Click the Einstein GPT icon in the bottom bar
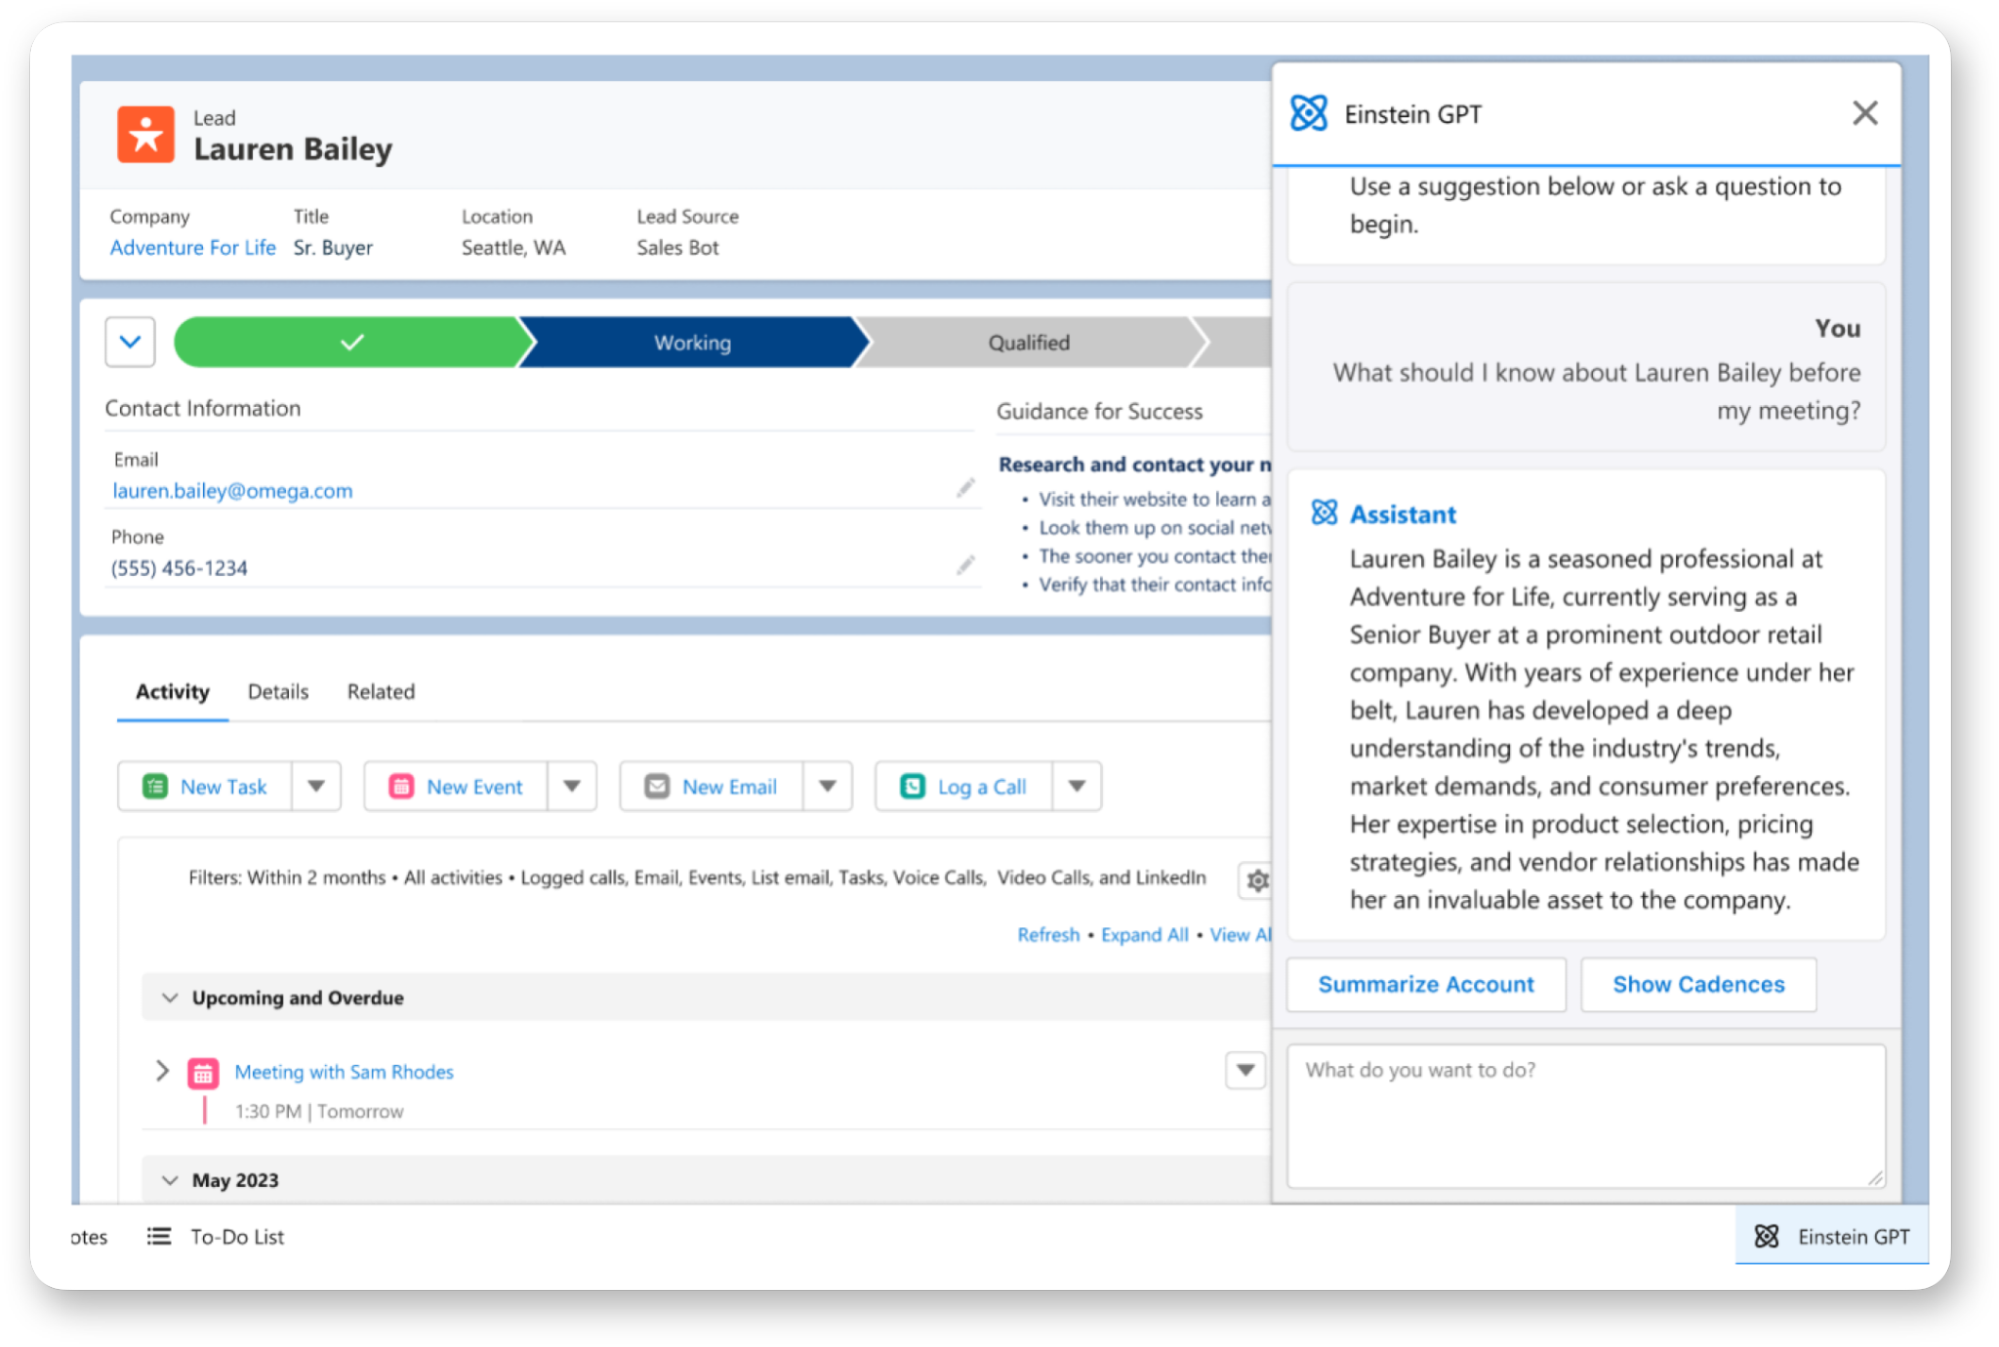The image size is (1999, 1347). click(1768, 1236)
